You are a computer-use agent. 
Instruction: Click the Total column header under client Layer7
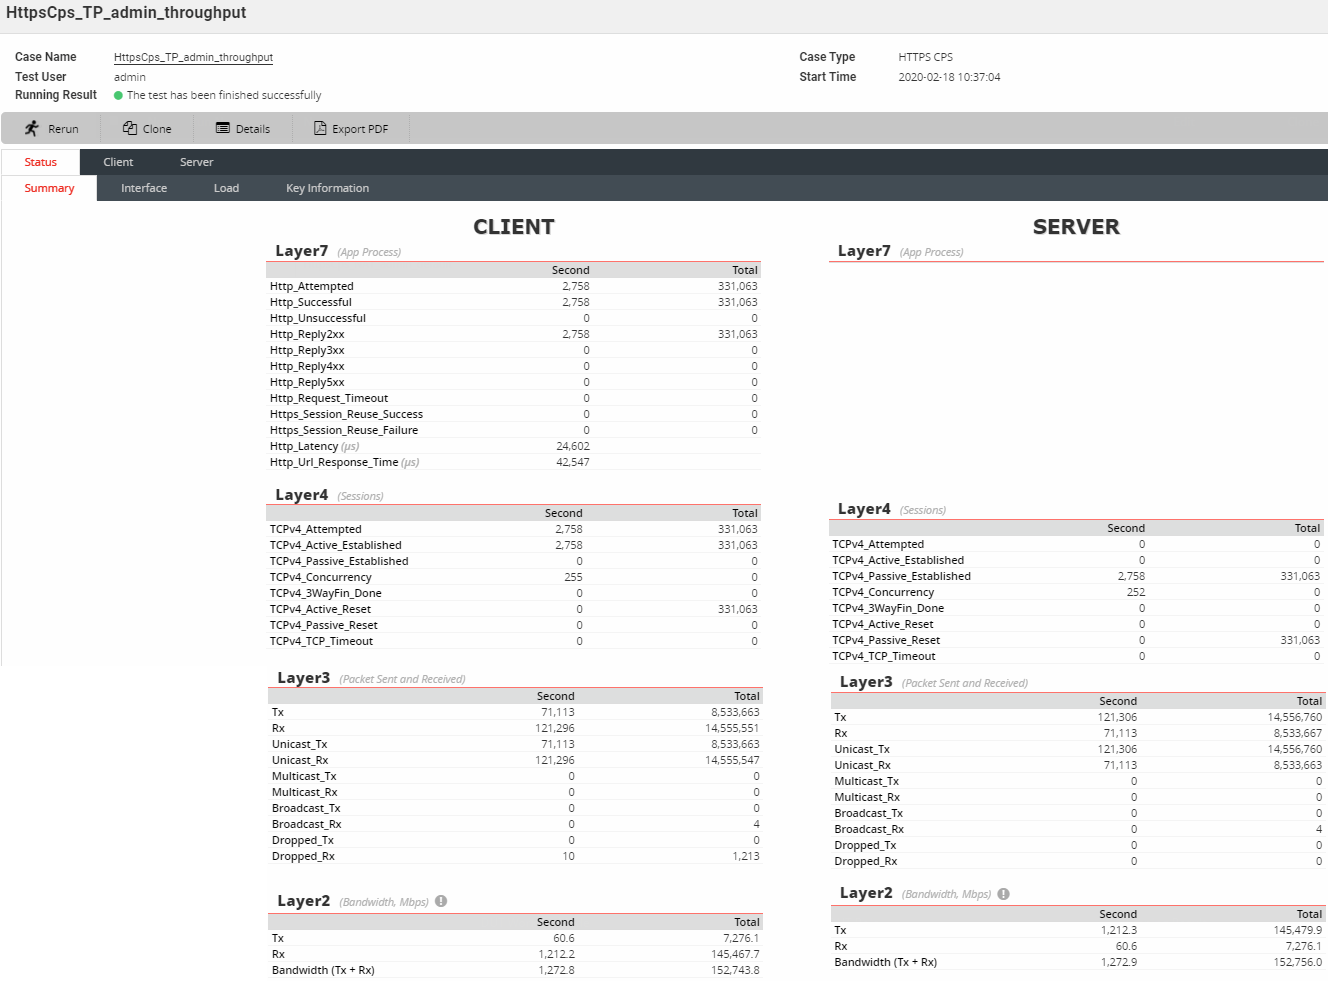tap(745, 269)
